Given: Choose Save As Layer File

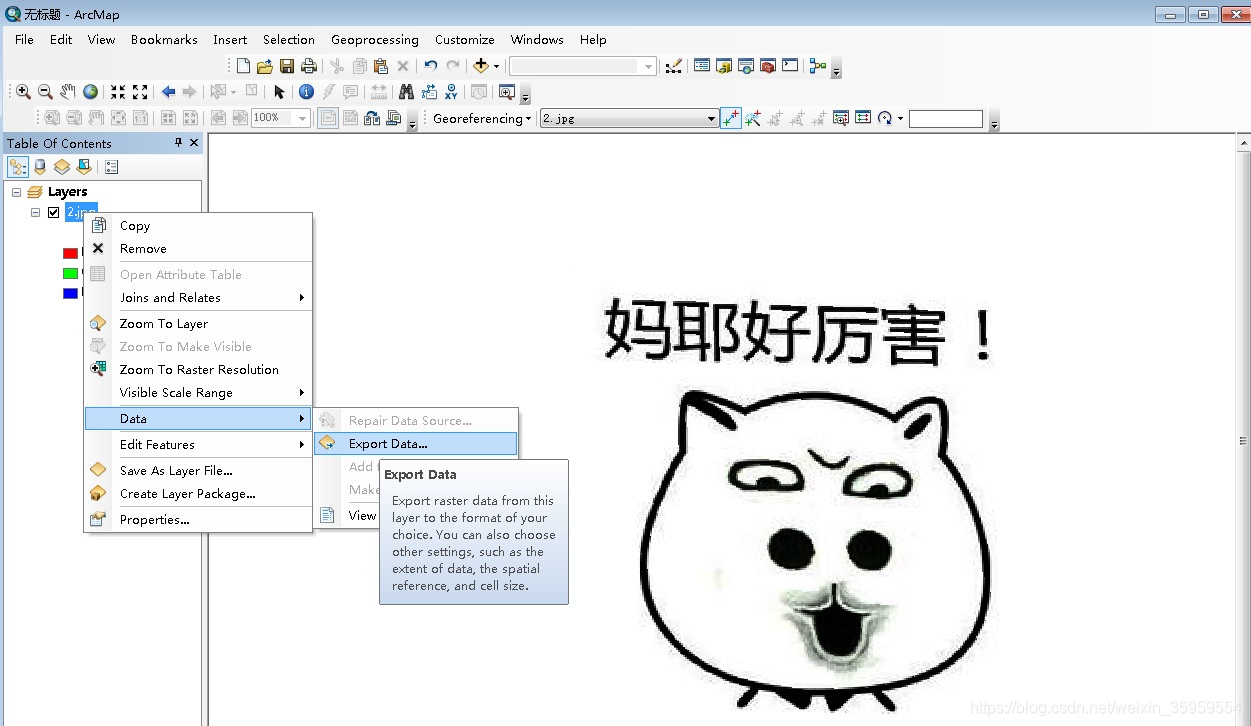Looking at the screenshot, I should click(198, 470).
